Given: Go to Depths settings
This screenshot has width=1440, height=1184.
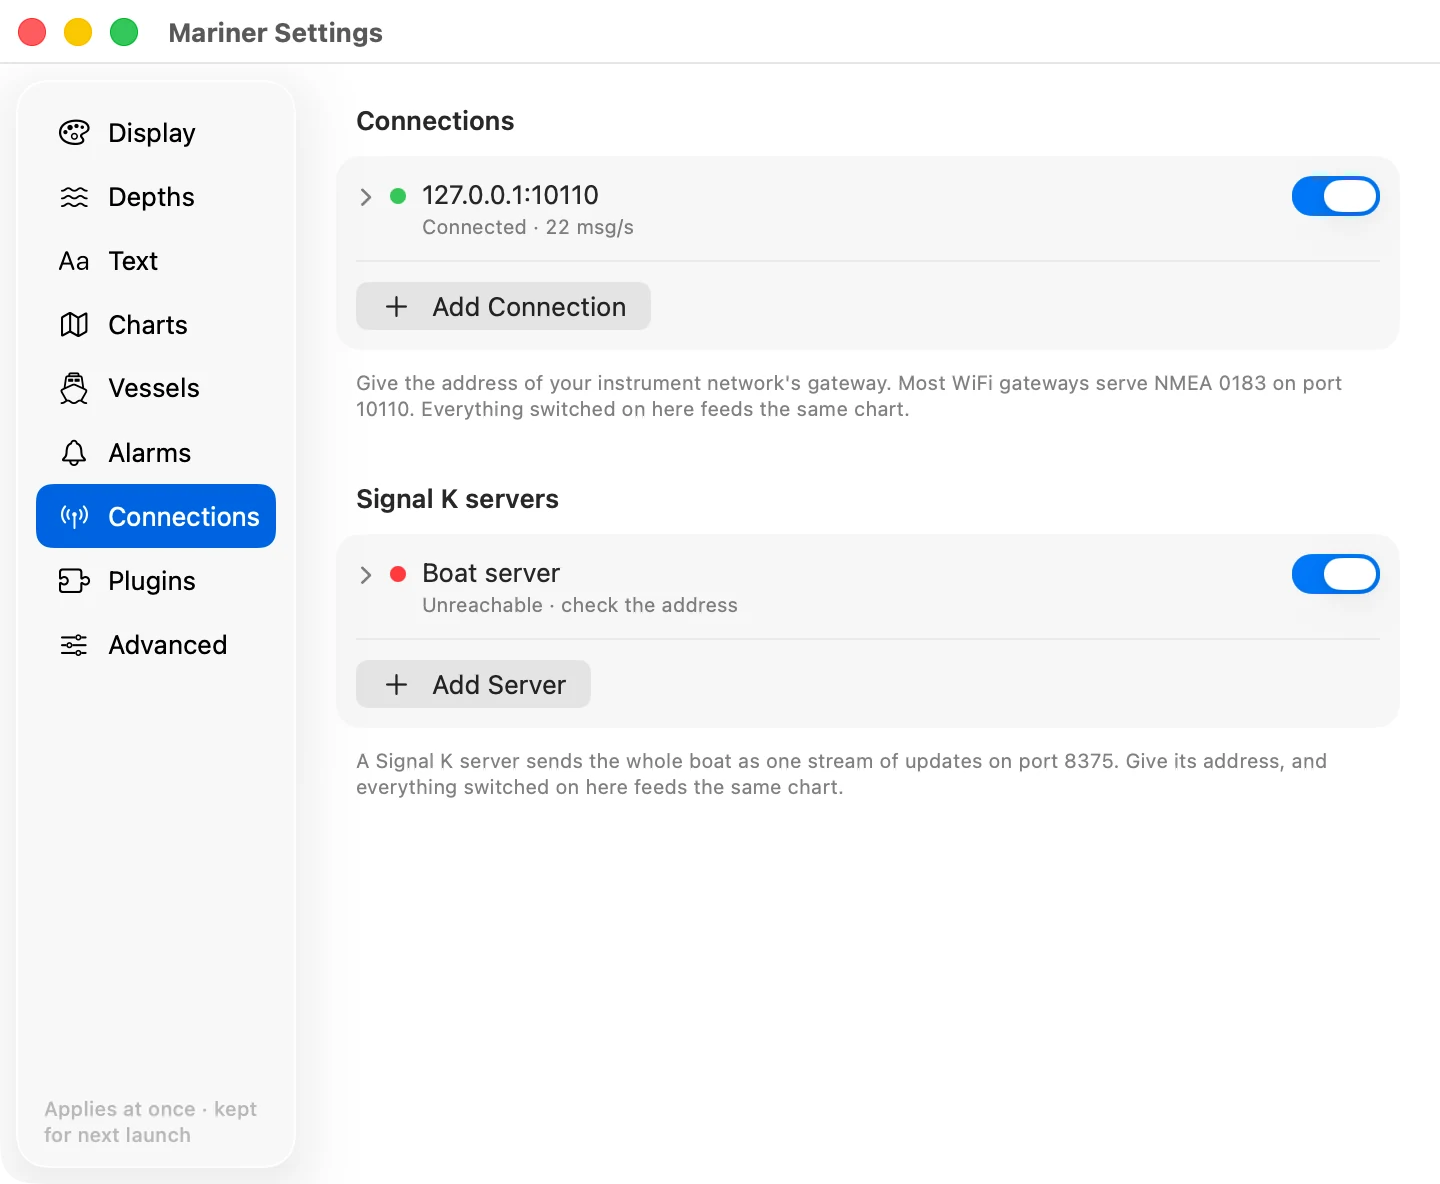Looking at the screenshot, I should click(x=156, y=197).
